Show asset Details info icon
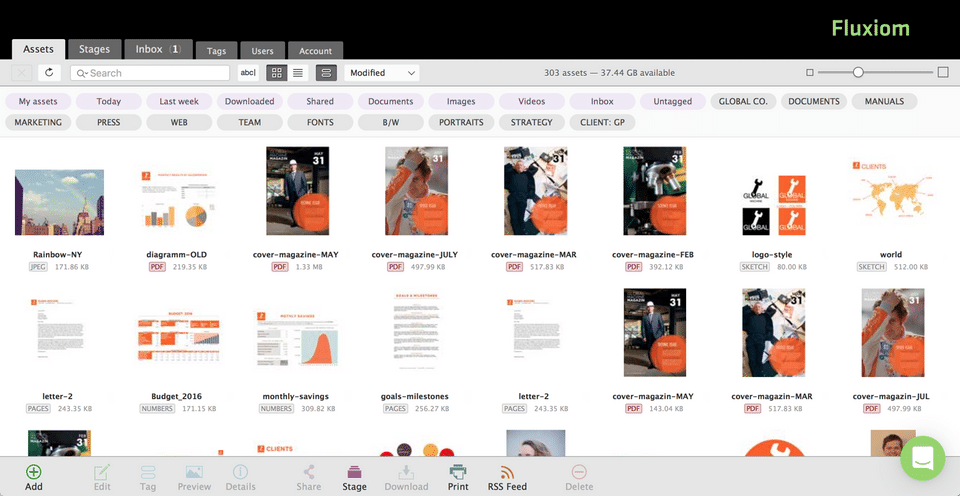 click(241, 472)
